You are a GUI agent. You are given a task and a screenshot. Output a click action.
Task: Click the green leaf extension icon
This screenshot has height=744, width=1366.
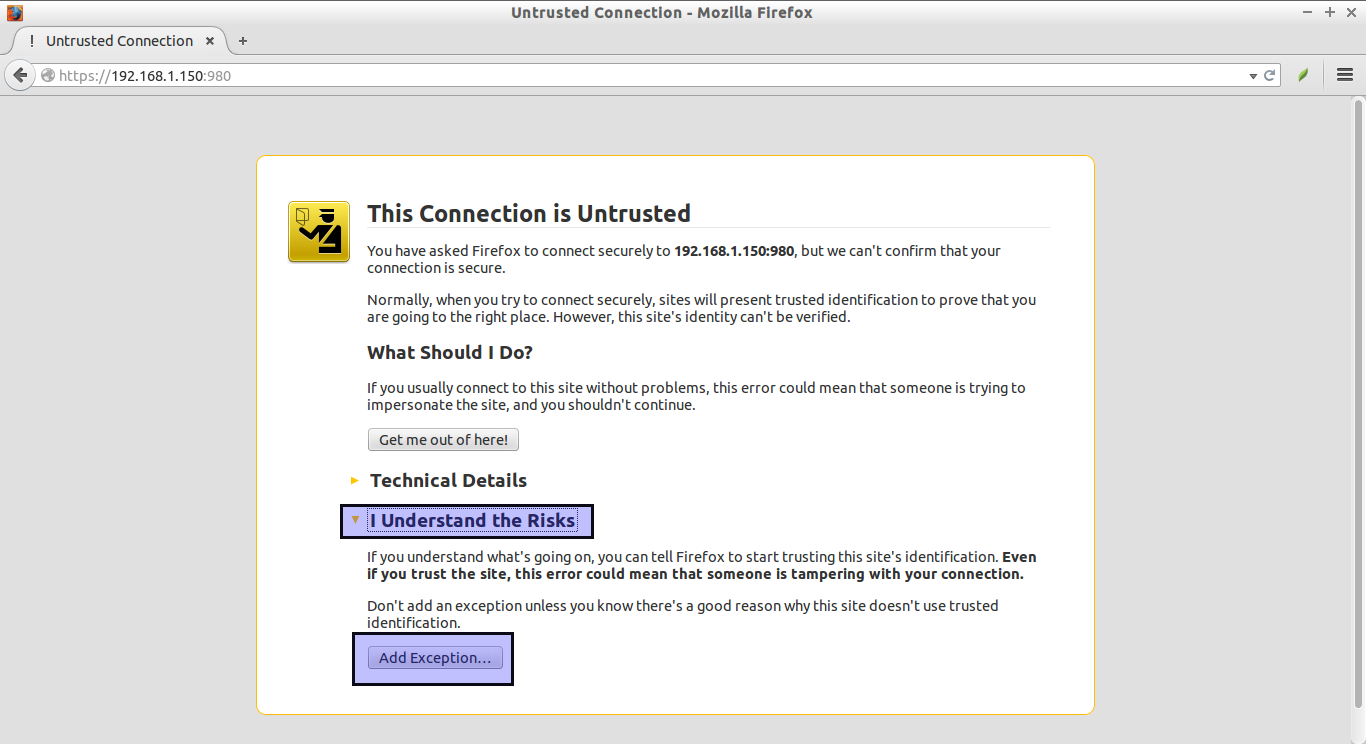click(1303, 75)
